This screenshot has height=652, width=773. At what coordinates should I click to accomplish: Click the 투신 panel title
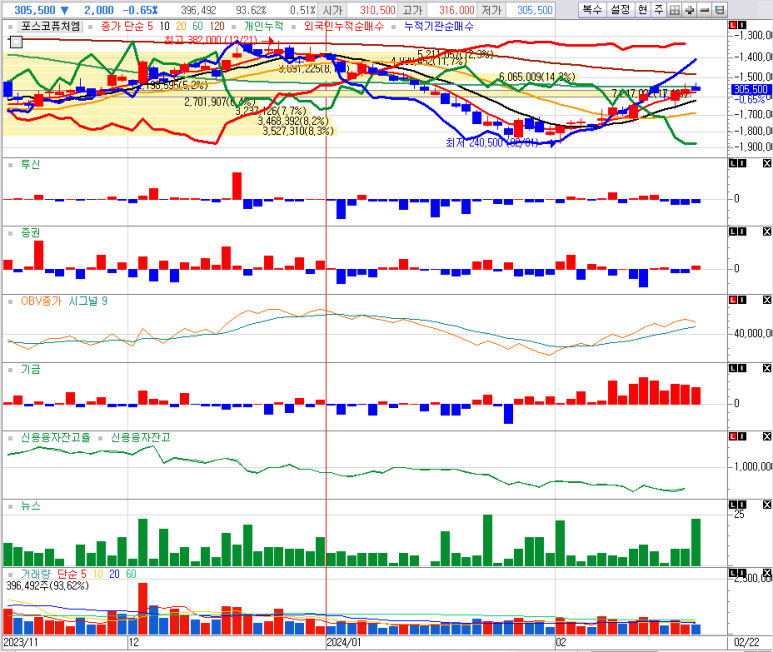(x=30, y=165)
